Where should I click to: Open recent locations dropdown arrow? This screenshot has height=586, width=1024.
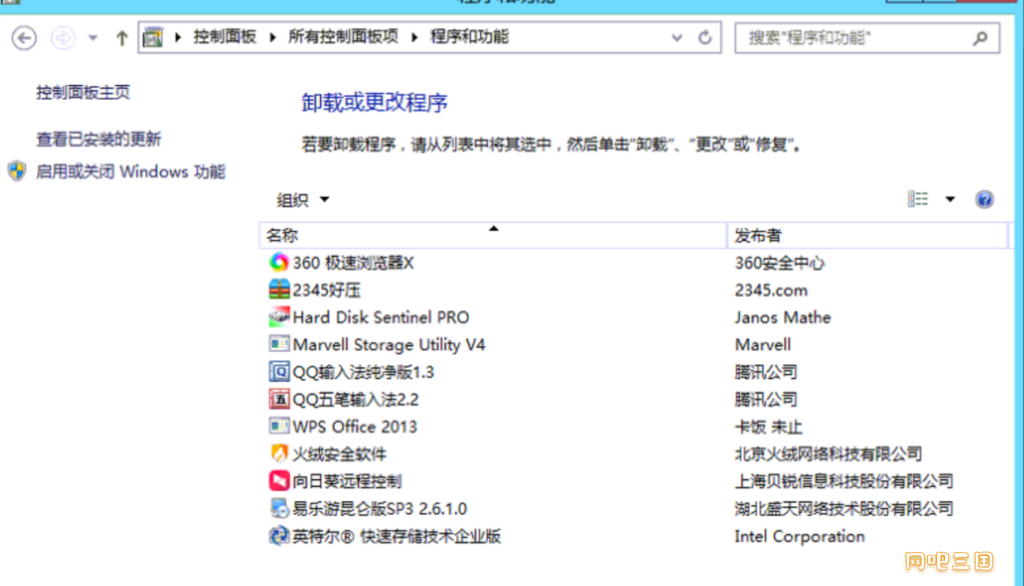coord(93,38)
